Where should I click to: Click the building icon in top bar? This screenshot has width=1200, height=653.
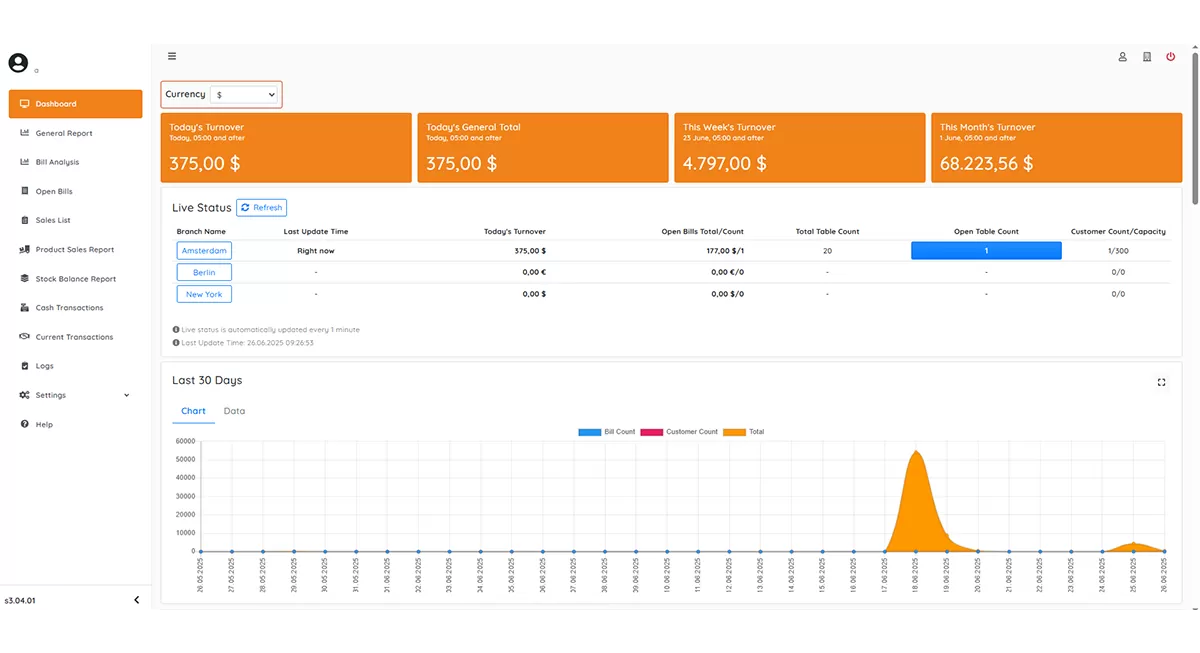click(x=1147, y=57)
